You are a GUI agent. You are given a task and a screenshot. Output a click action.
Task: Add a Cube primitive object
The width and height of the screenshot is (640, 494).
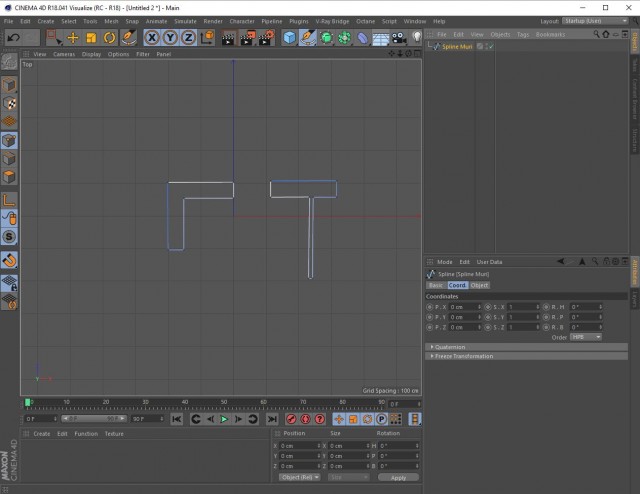289,38
